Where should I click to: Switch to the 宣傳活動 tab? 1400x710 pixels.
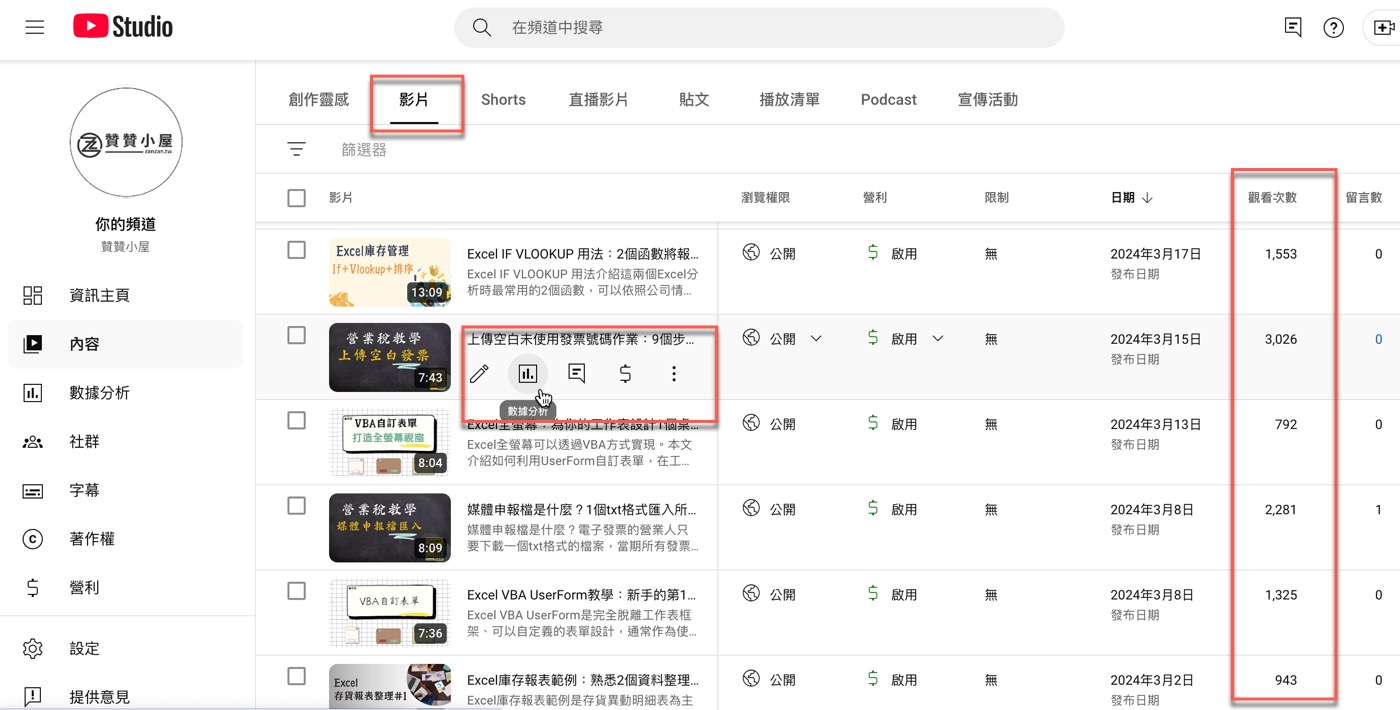(988, 99)
